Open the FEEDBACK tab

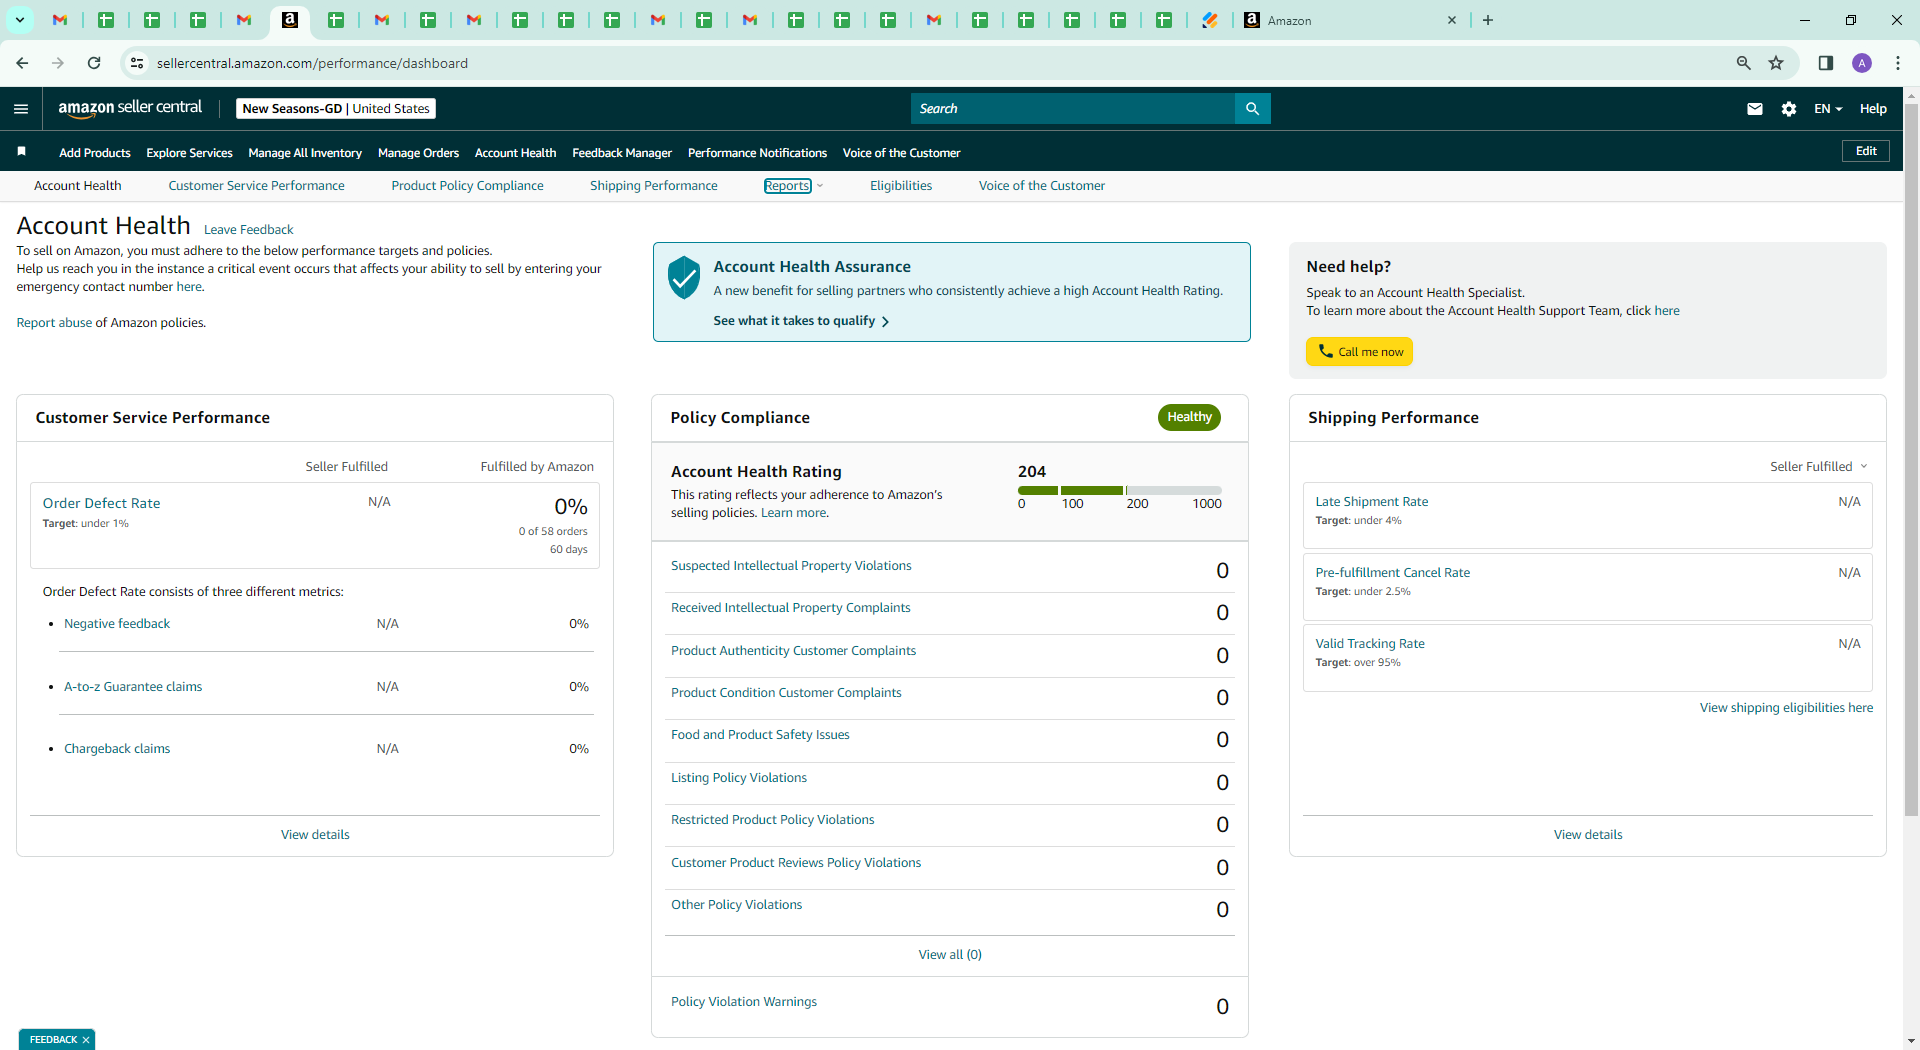coord(53,1040)
